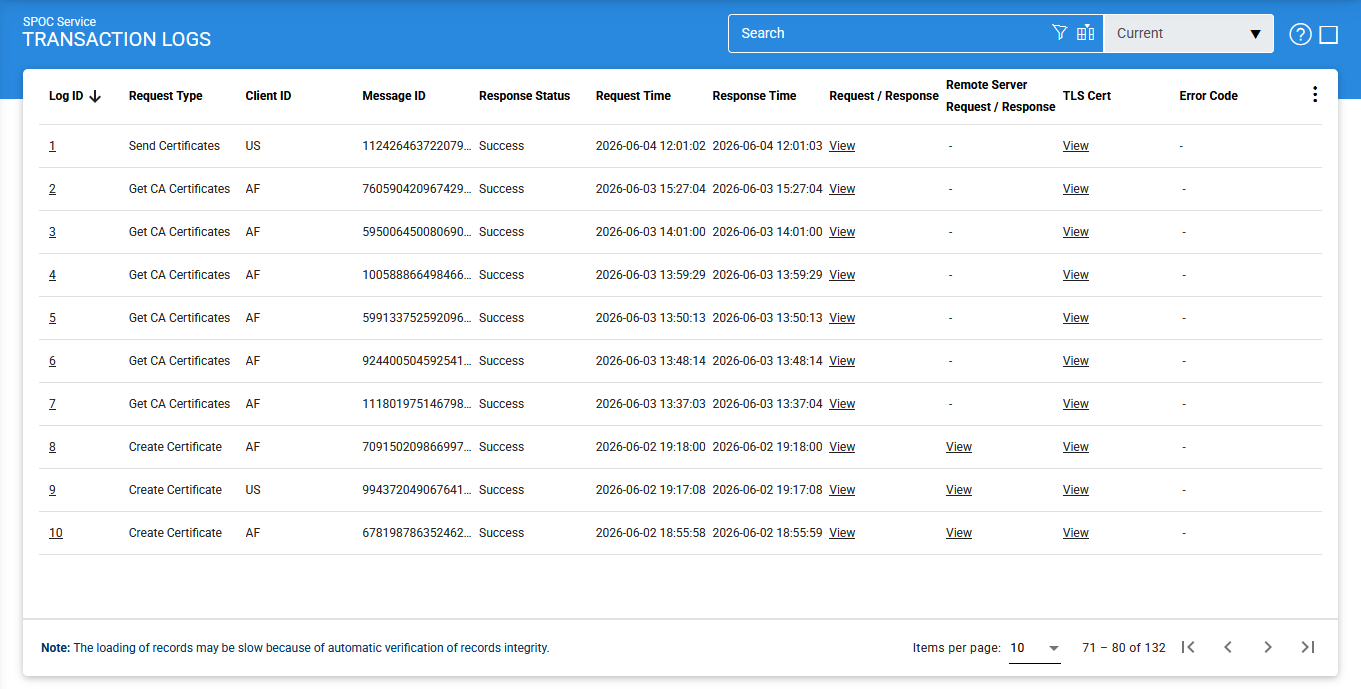View Request / Response for log 10

(x=842, y=533)
